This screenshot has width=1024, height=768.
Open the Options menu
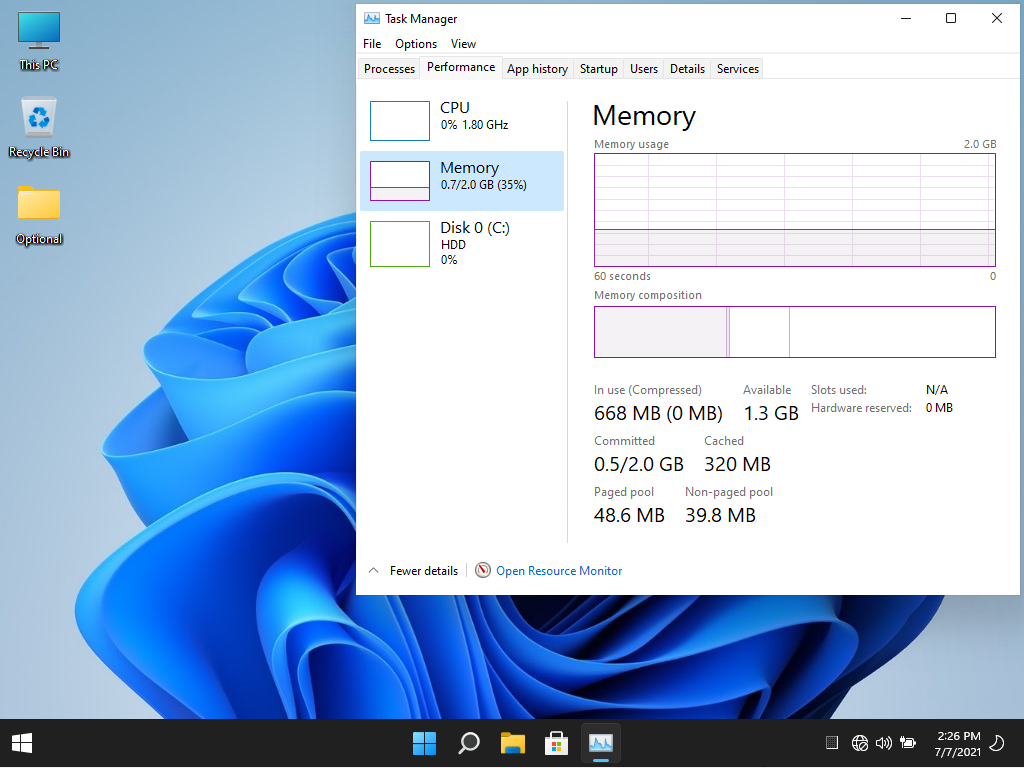click(x=416, y=44)
